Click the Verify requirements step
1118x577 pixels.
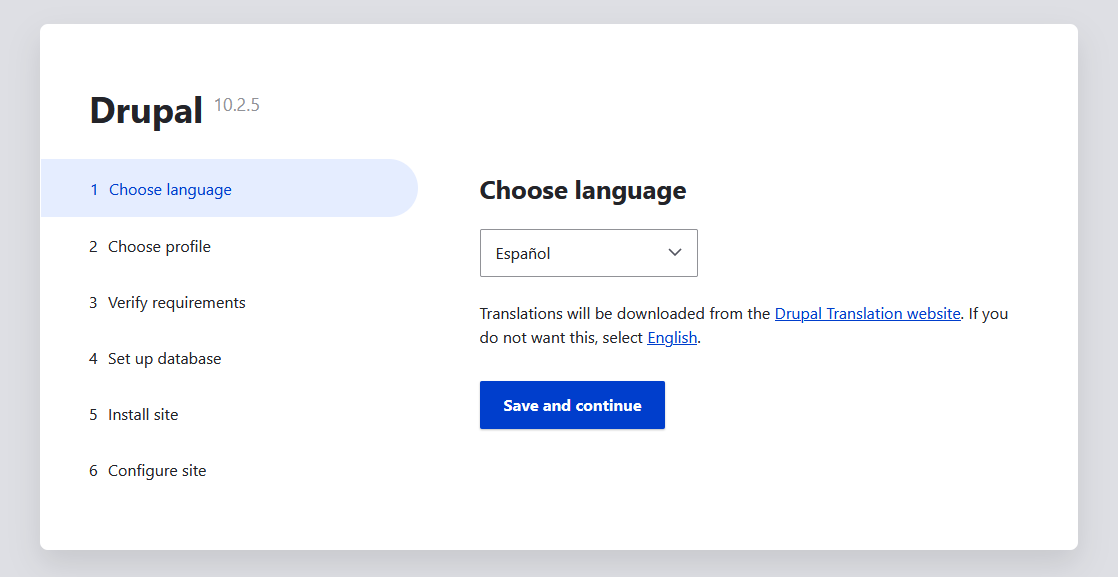tap(176, 302)
